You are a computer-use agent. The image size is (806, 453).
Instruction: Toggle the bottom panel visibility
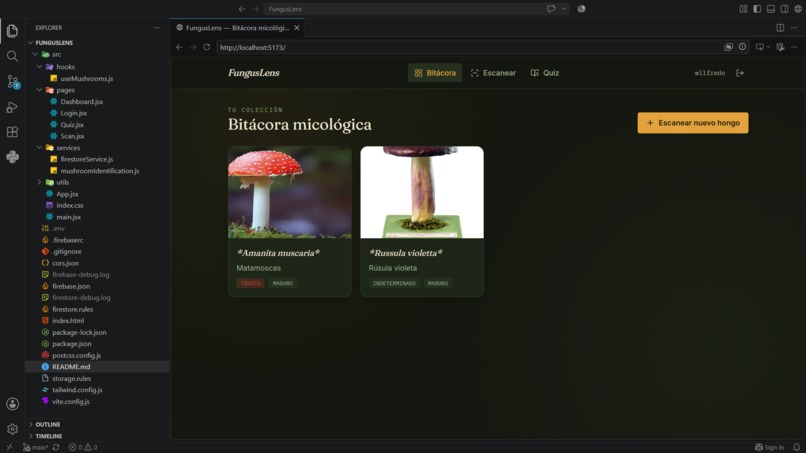point(771,9)
